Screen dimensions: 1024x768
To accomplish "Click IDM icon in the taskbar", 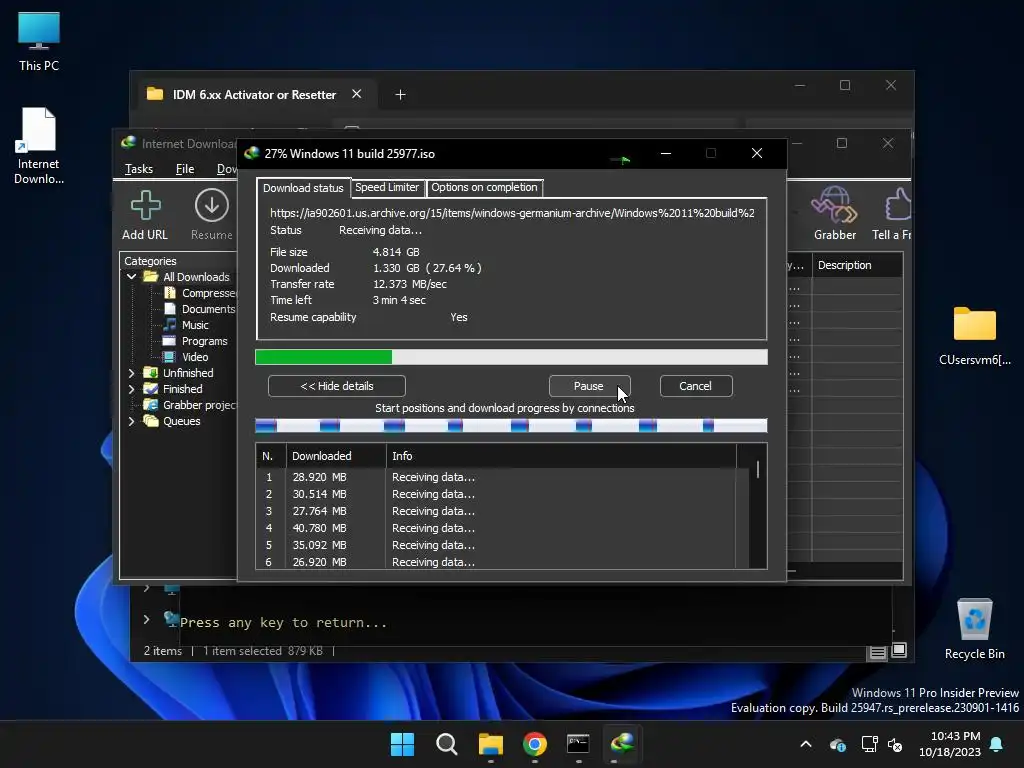I will tap(622, 744).
